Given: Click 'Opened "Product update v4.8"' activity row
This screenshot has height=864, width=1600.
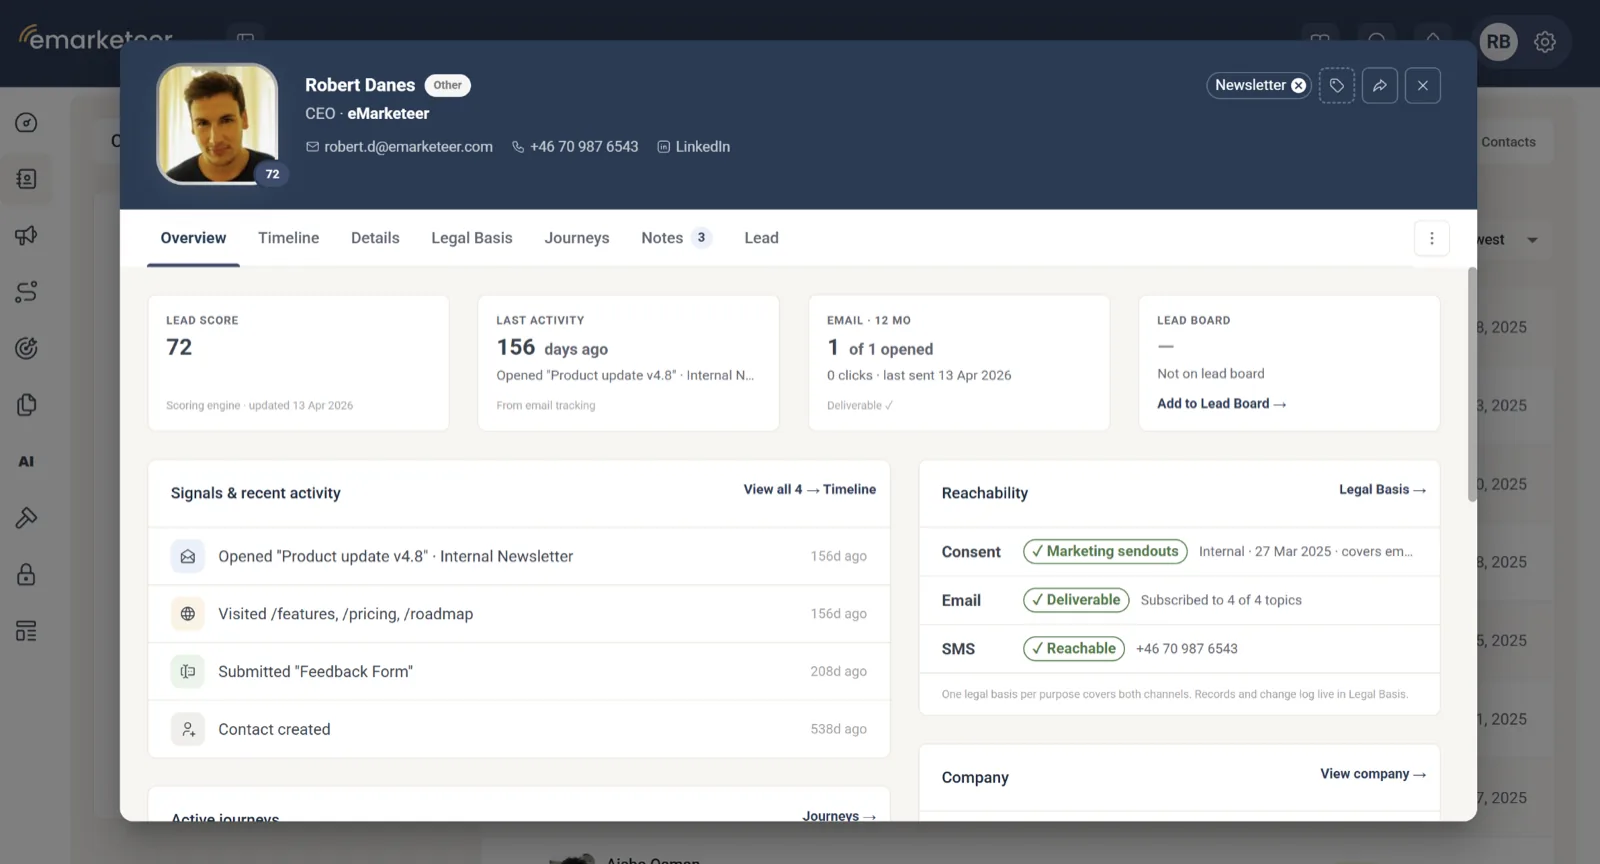Looking at the screenshot, I should pyautogui.click(x=519, y=556).
